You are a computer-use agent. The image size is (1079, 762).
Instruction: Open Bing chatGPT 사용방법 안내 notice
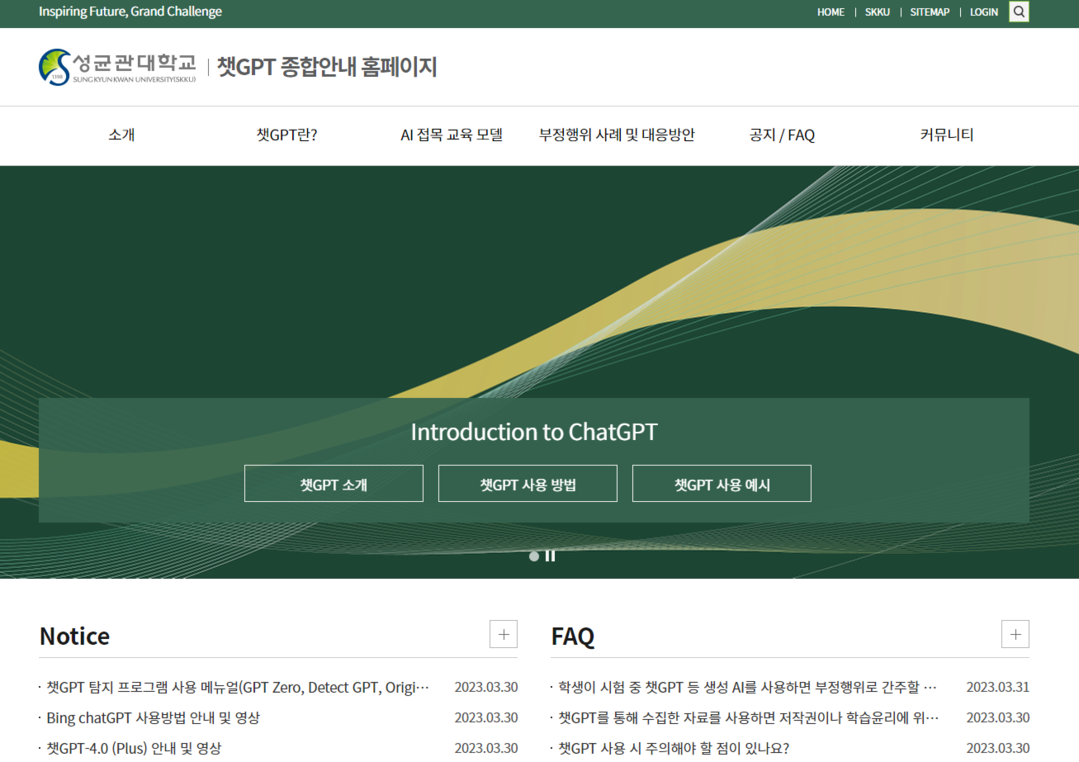coord(153,718)
